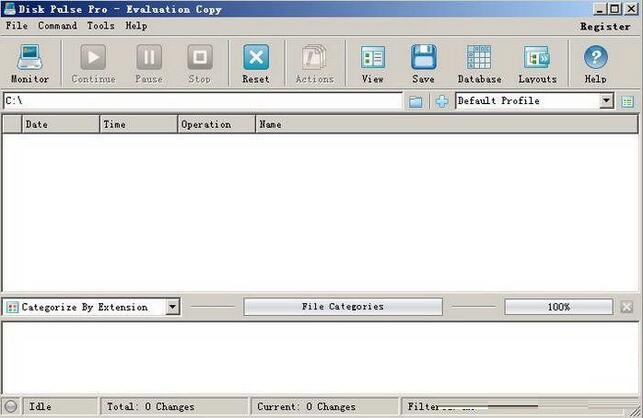Open the Help toolbar icon
The height and width of the screenshot is (418, 643).
595,63
